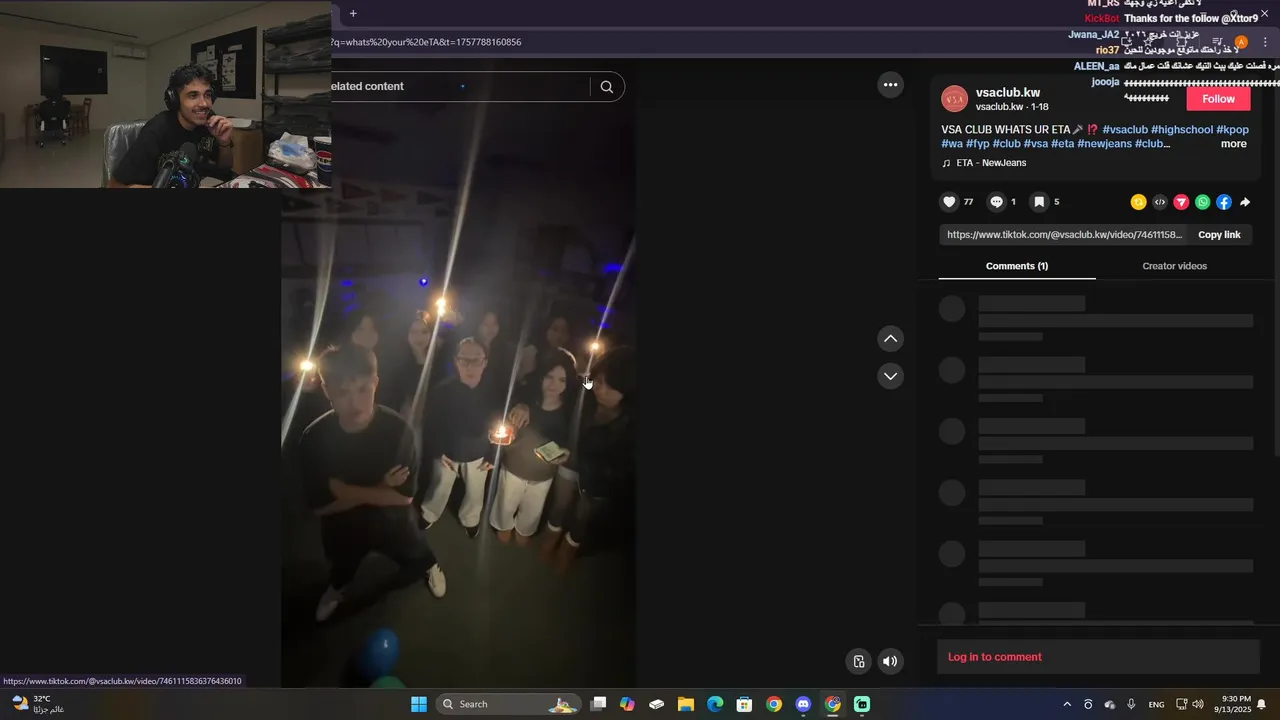Share the video to WhatsApp

[x=1203, y=202]
